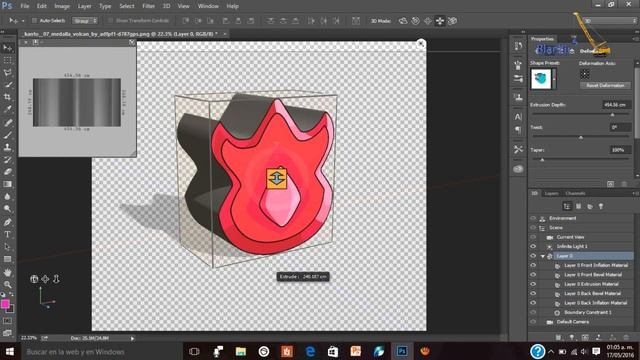
Task: Select the Dodge tool
Action: (x=7, y=209)
